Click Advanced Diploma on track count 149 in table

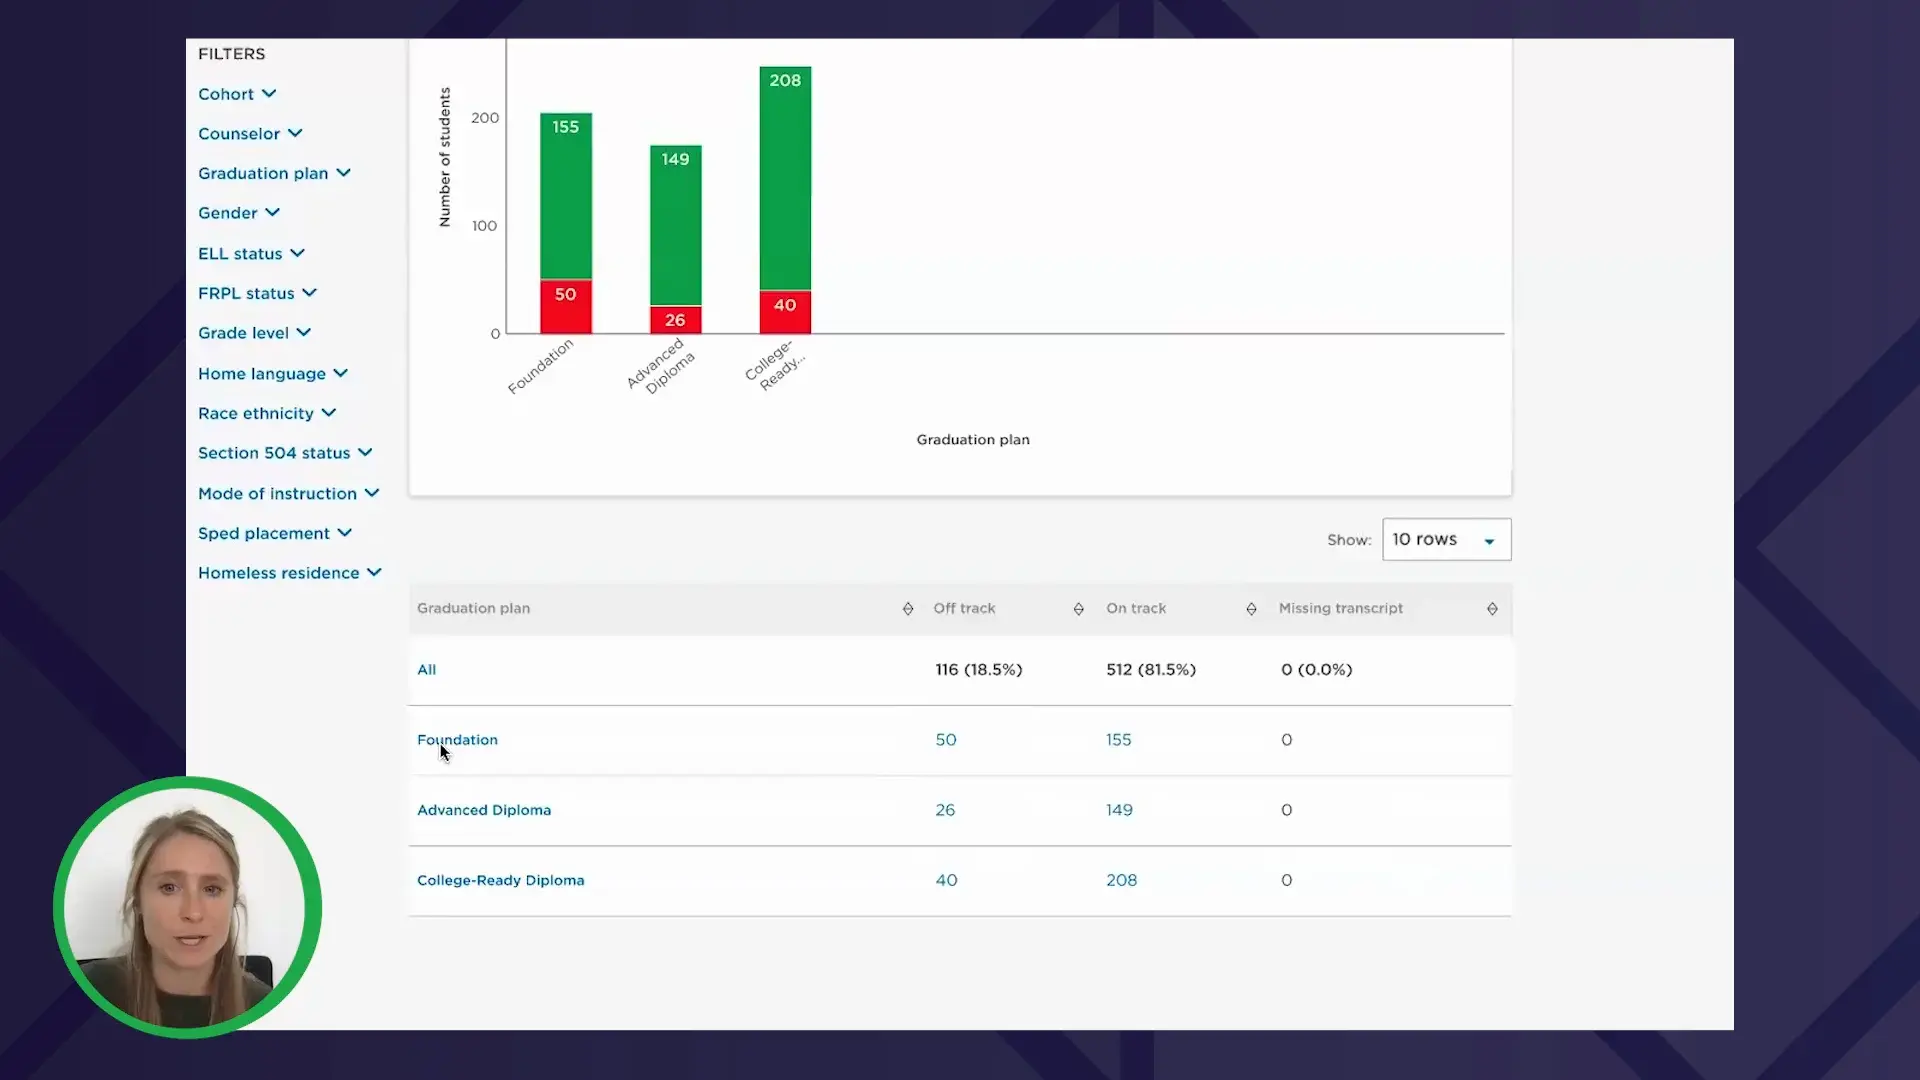point(1119,810)
